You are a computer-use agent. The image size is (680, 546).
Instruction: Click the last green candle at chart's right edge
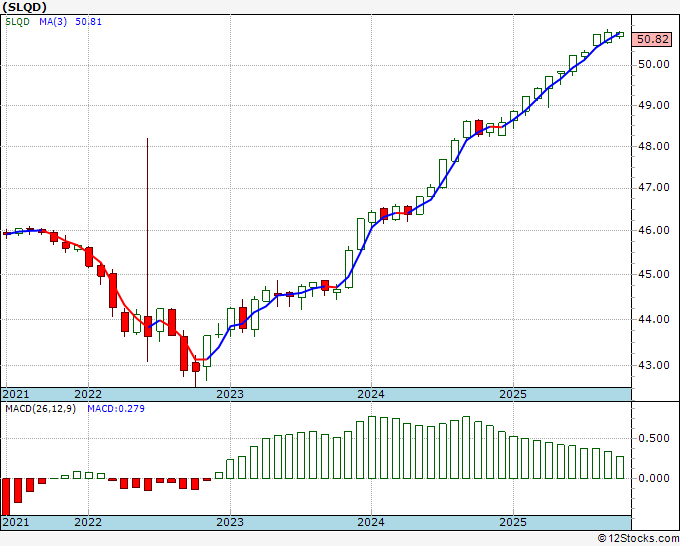(x=620, y=35)
